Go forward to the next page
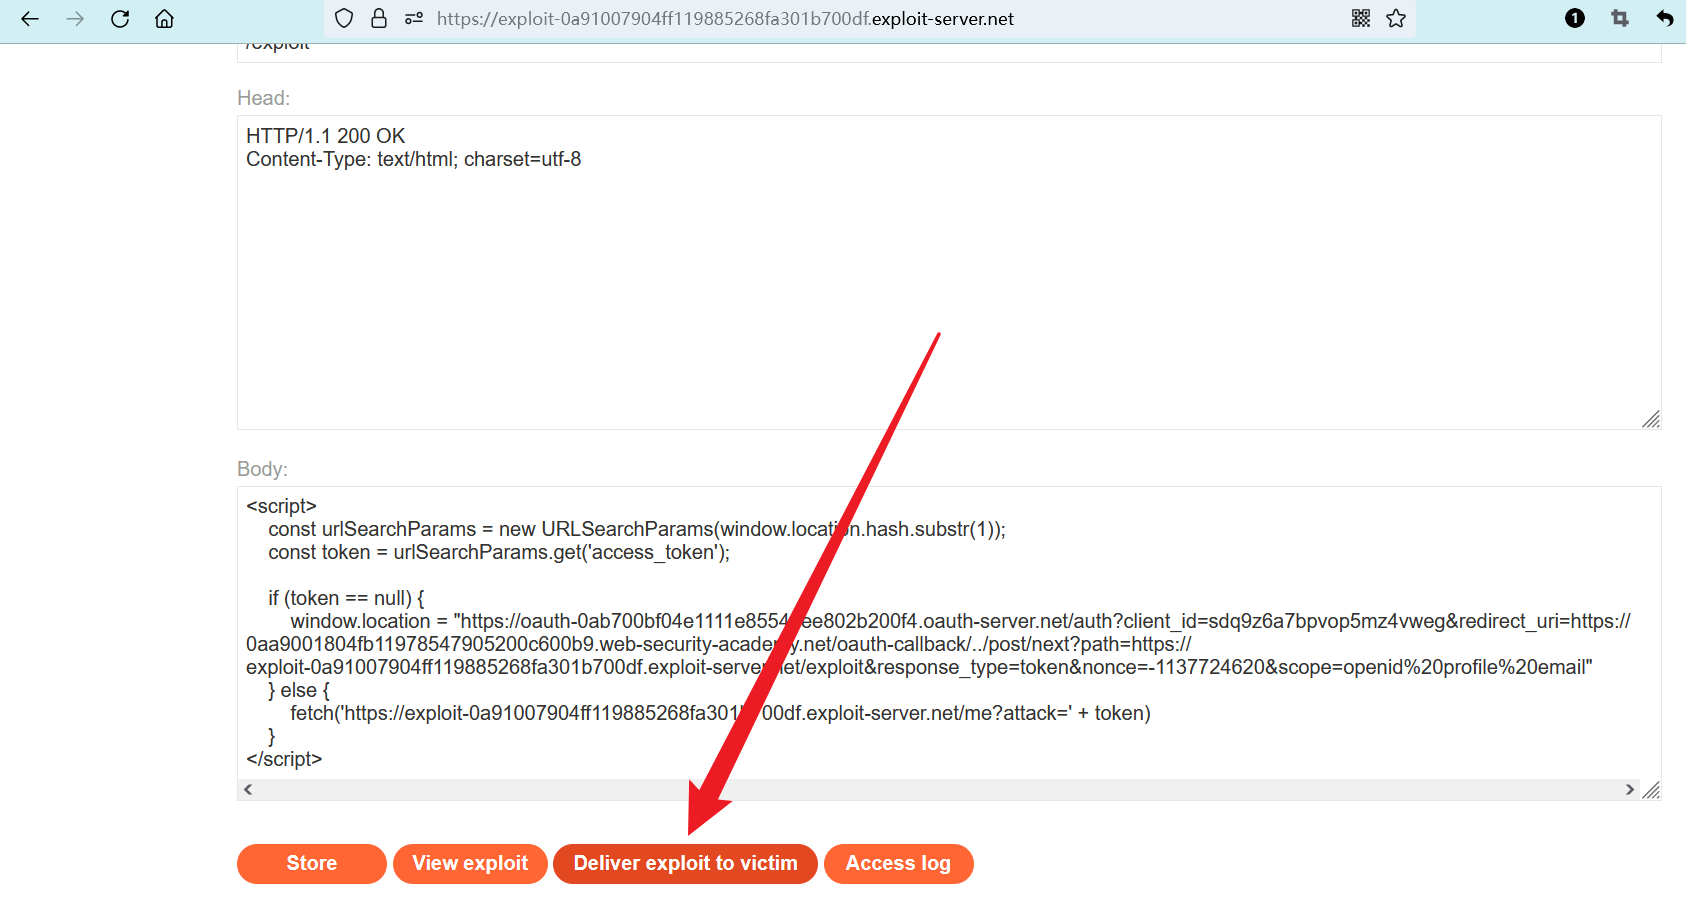 pos(75,18)
